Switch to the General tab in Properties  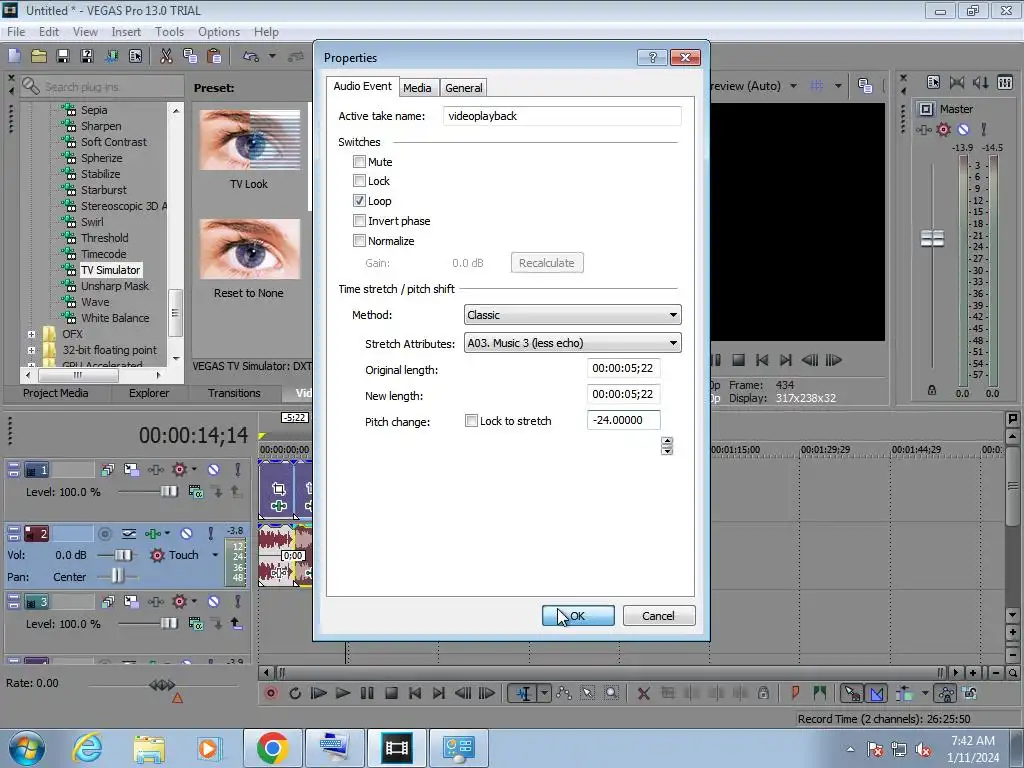point(464,88)
